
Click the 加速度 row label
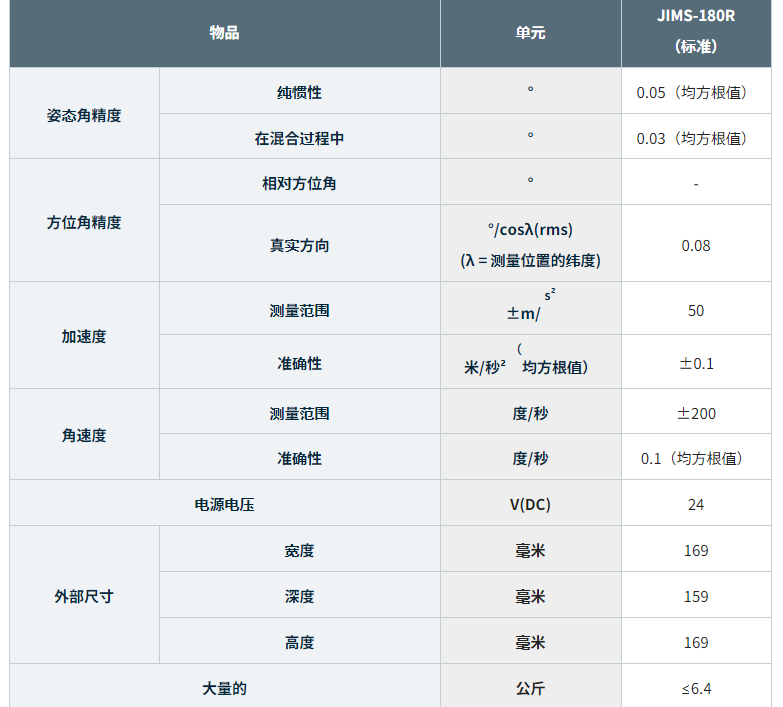(x=84, y=335)
